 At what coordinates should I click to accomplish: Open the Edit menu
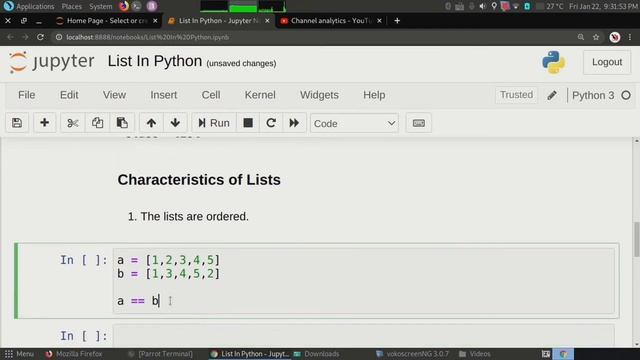click(69, 95)
